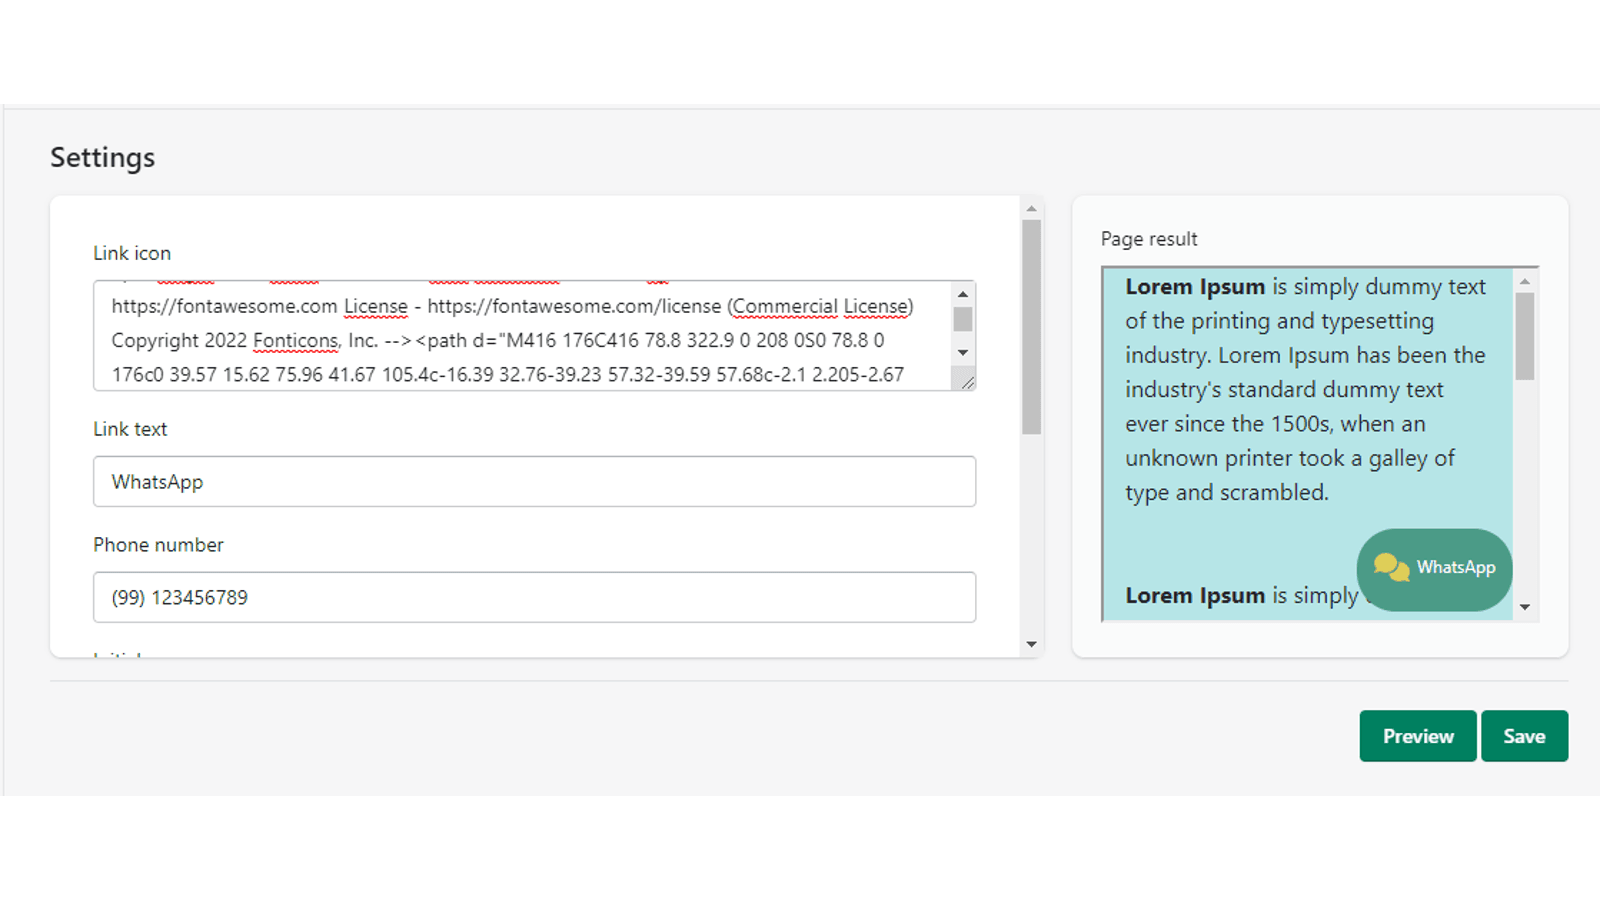The height and width of the screenshot is (900, 1600).
Task: Click the Phone number input field
Action: 535,597
